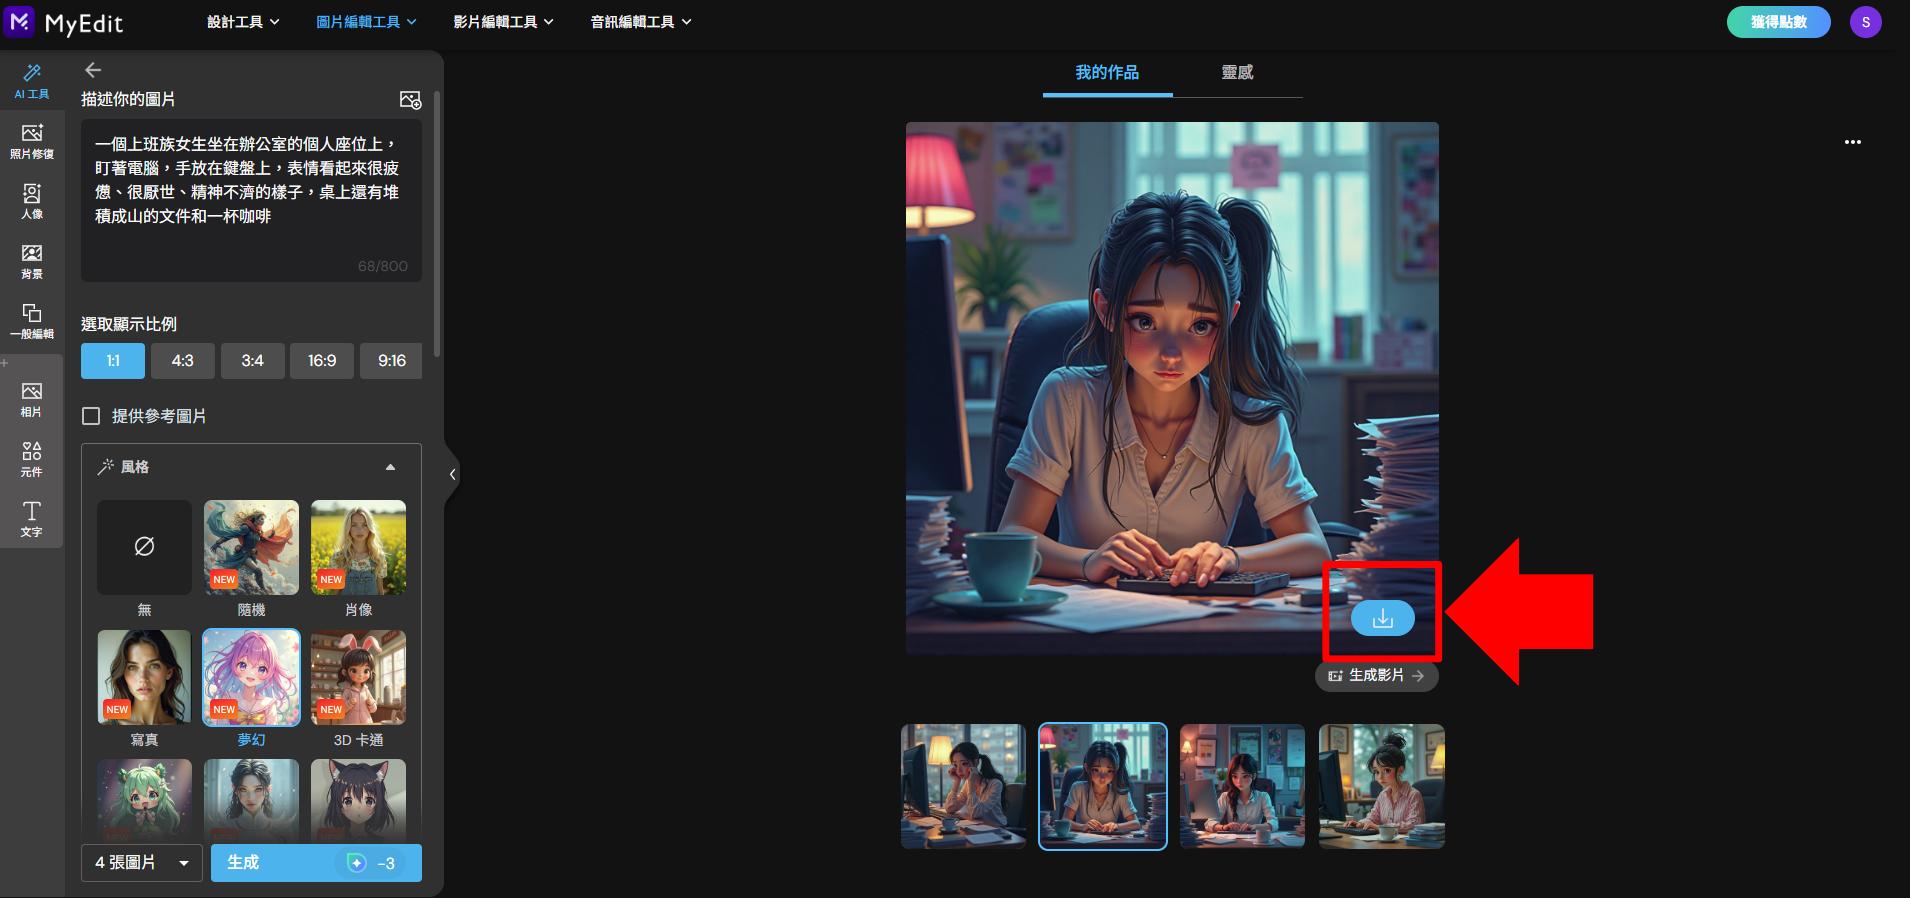This screenshot has height=898, width=1910.
Task: Open the 相片 sidebar panel
Action: pos(32,399)
